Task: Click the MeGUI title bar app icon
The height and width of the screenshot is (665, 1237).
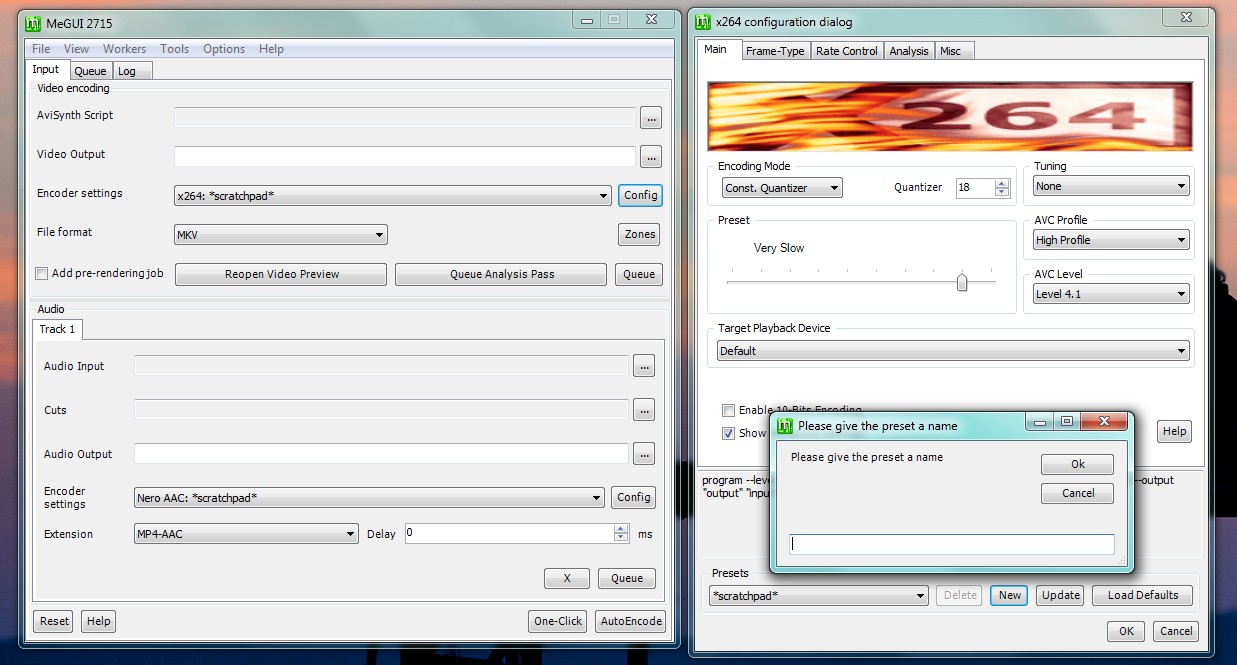Action: [33, 22]
